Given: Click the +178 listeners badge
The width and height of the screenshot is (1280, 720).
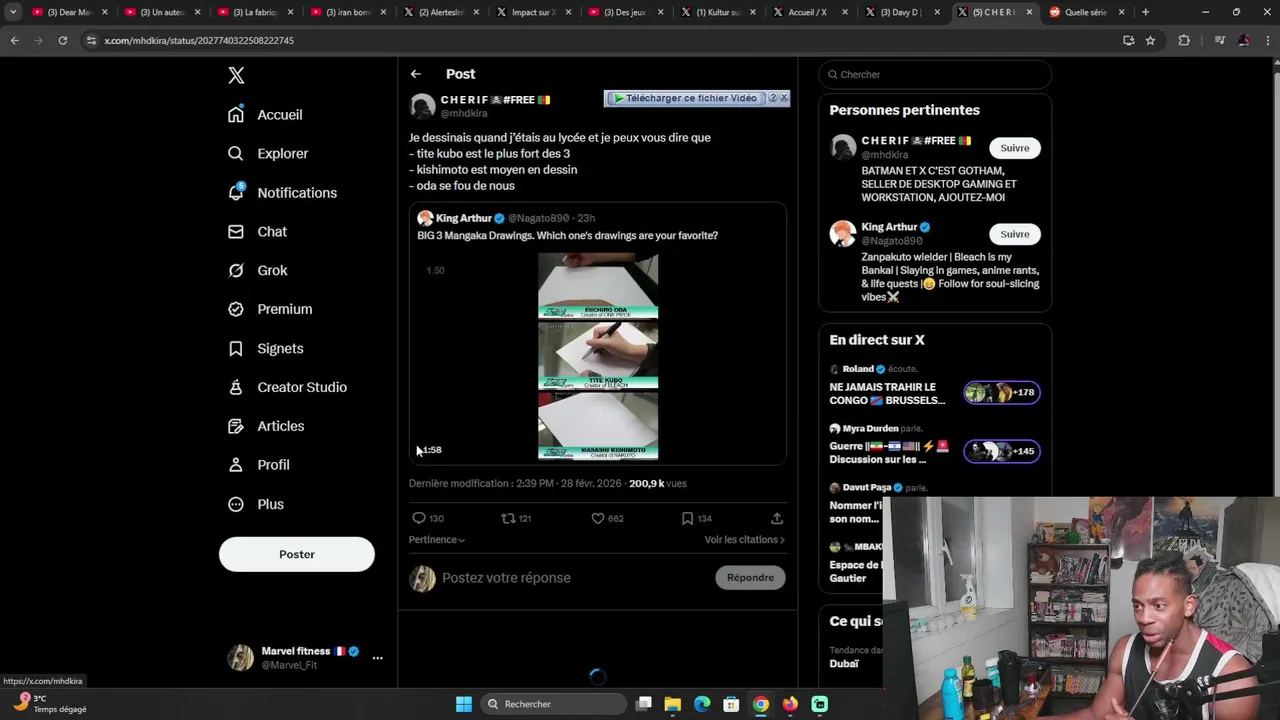Looking at the screenshot, I should [x=1002, y=393].
